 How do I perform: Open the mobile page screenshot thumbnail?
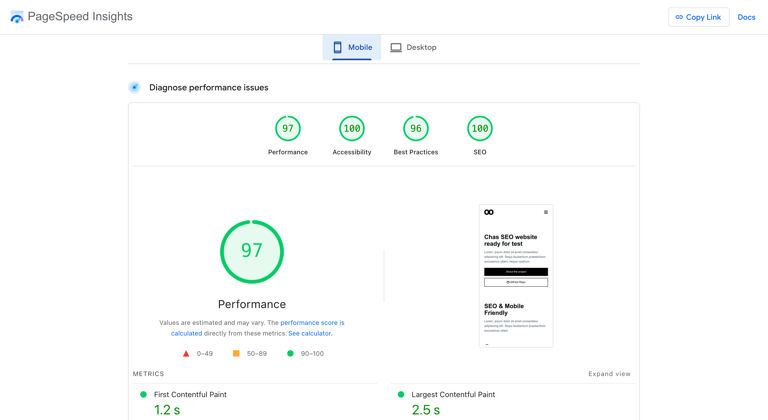516,276
